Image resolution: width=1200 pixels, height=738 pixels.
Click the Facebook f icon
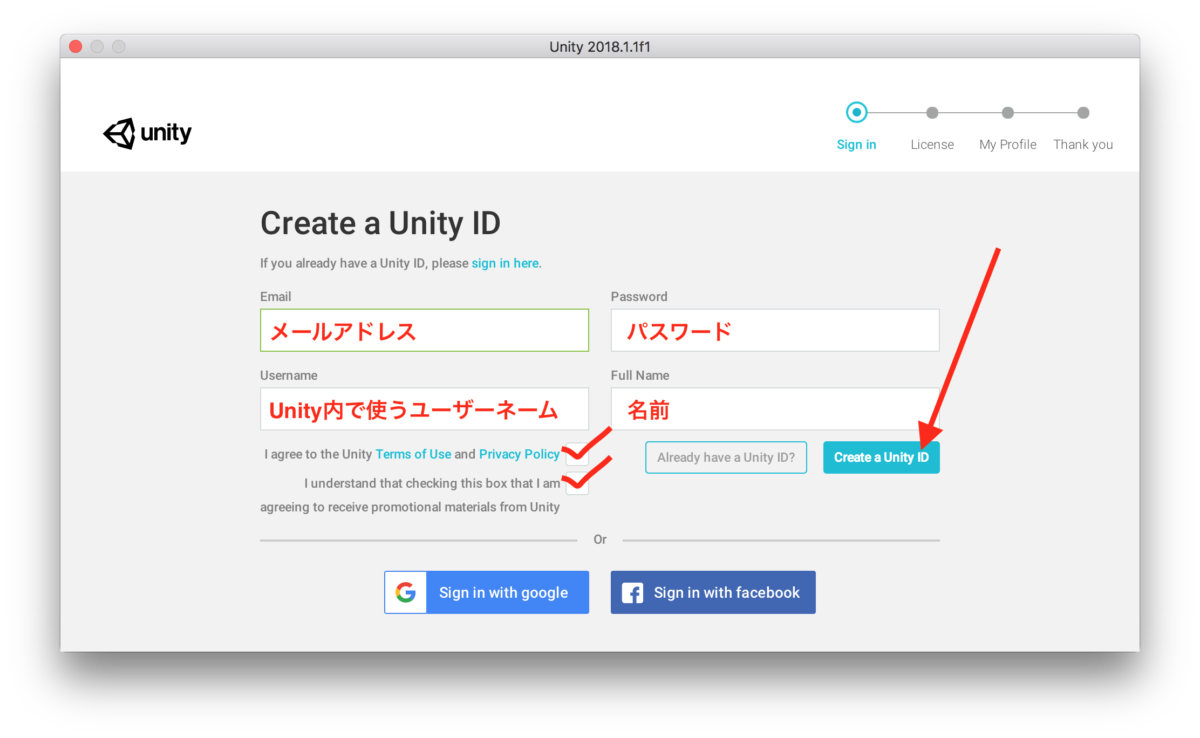pos(632,593)
